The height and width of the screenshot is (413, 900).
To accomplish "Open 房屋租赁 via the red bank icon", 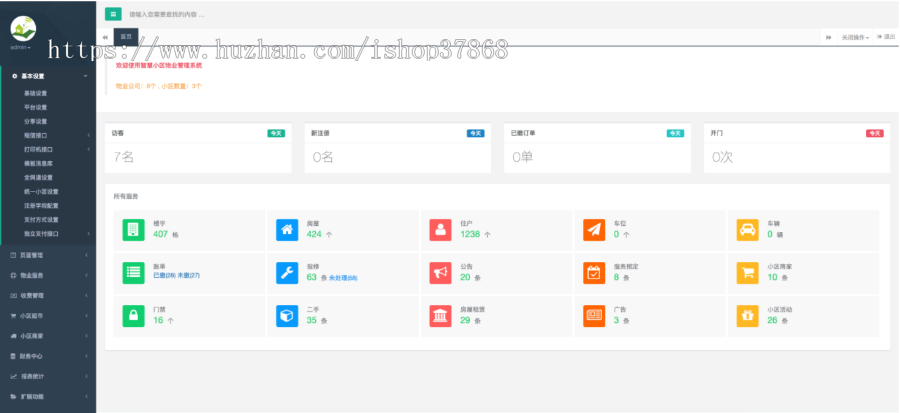I will [440, 316].
